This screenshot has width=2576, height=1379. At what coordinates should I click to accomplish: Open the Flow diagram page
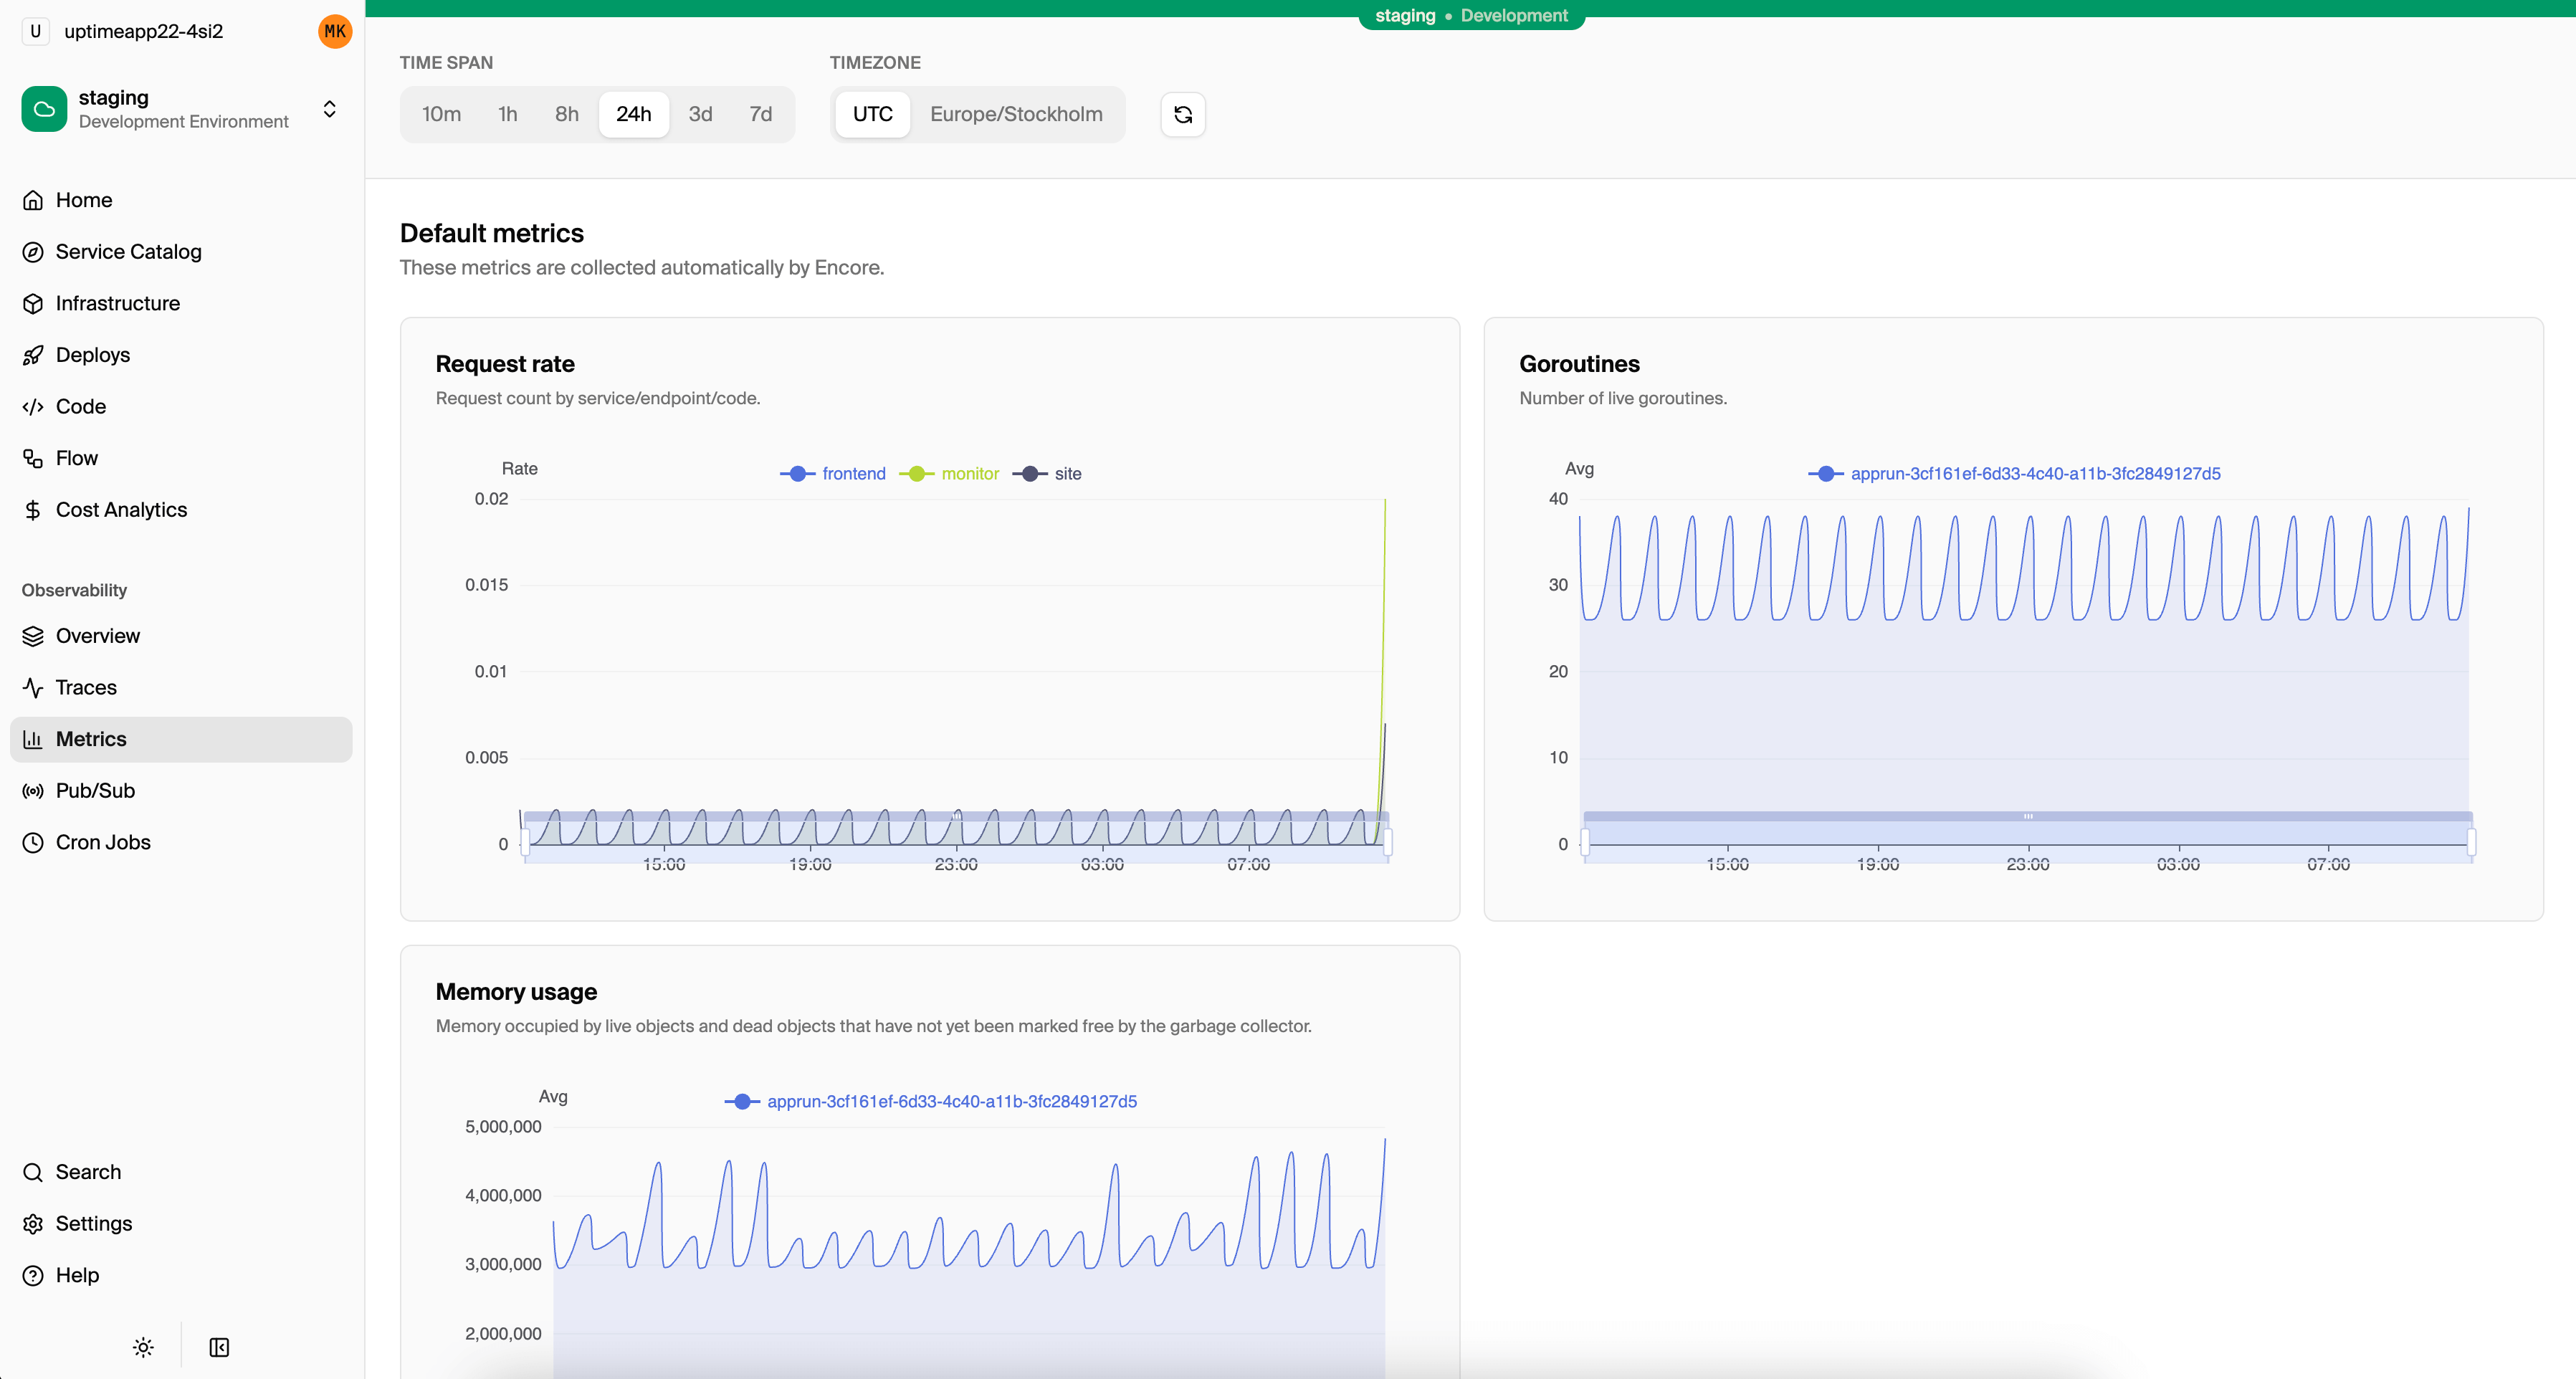coord(76,458)
